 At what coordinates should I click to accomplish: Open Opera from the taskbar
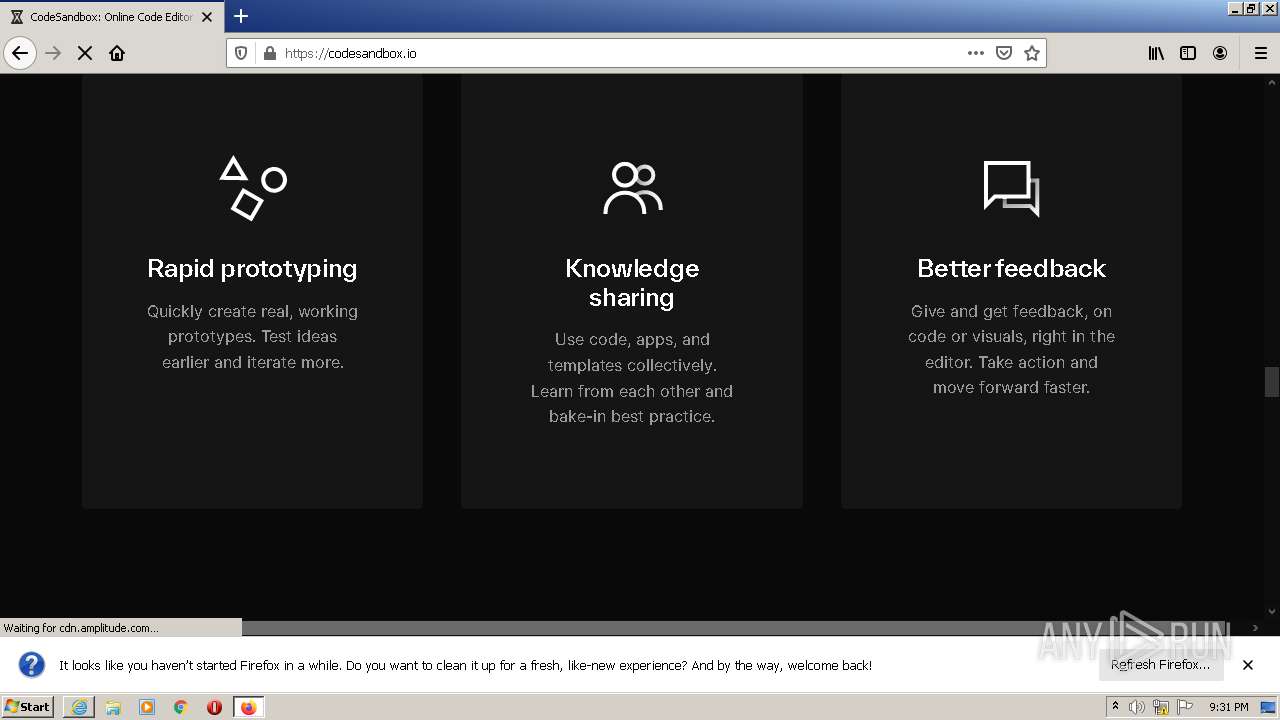coord(214,707)
